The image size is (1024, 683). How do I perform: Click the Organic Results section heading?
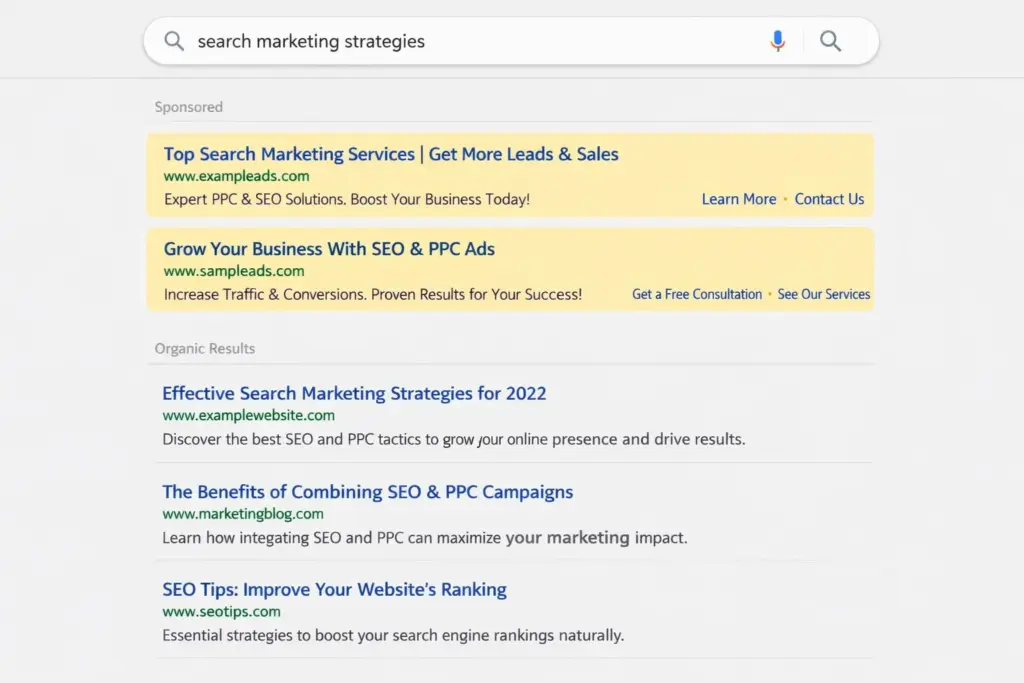tap(204, 348)
